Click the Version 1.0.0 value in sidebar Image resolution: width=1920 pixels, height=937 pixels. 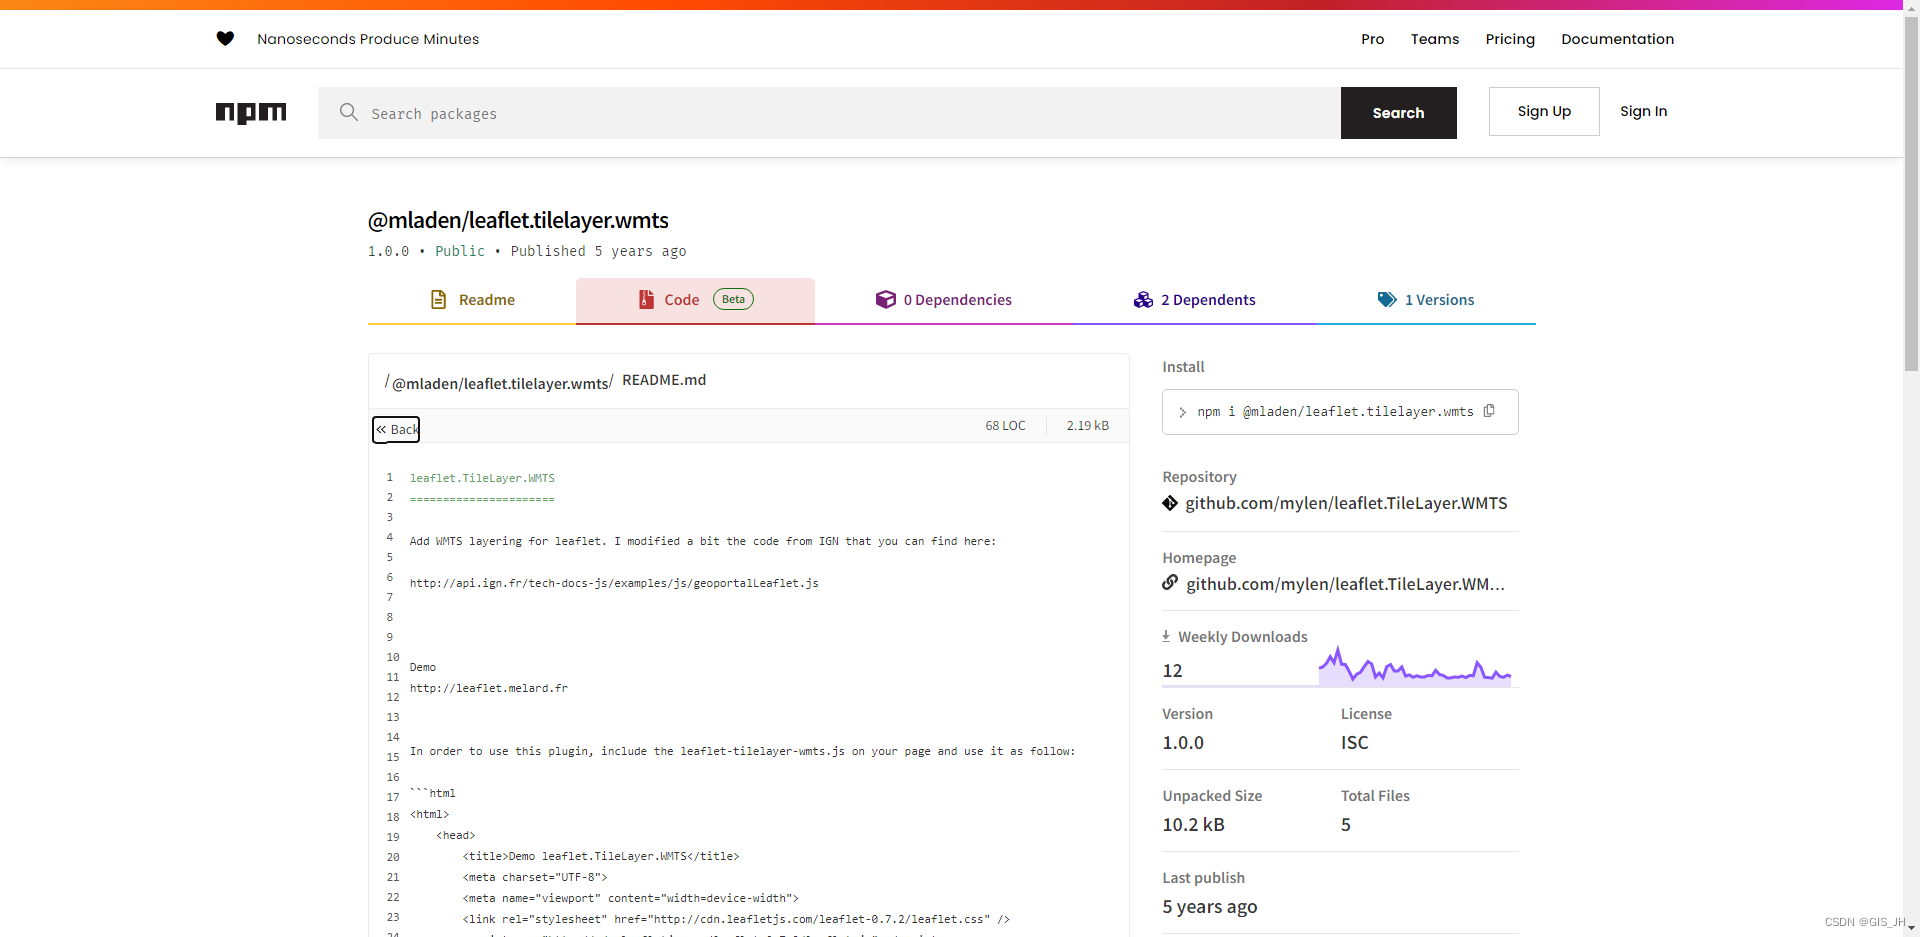[x=1183, y=743]
